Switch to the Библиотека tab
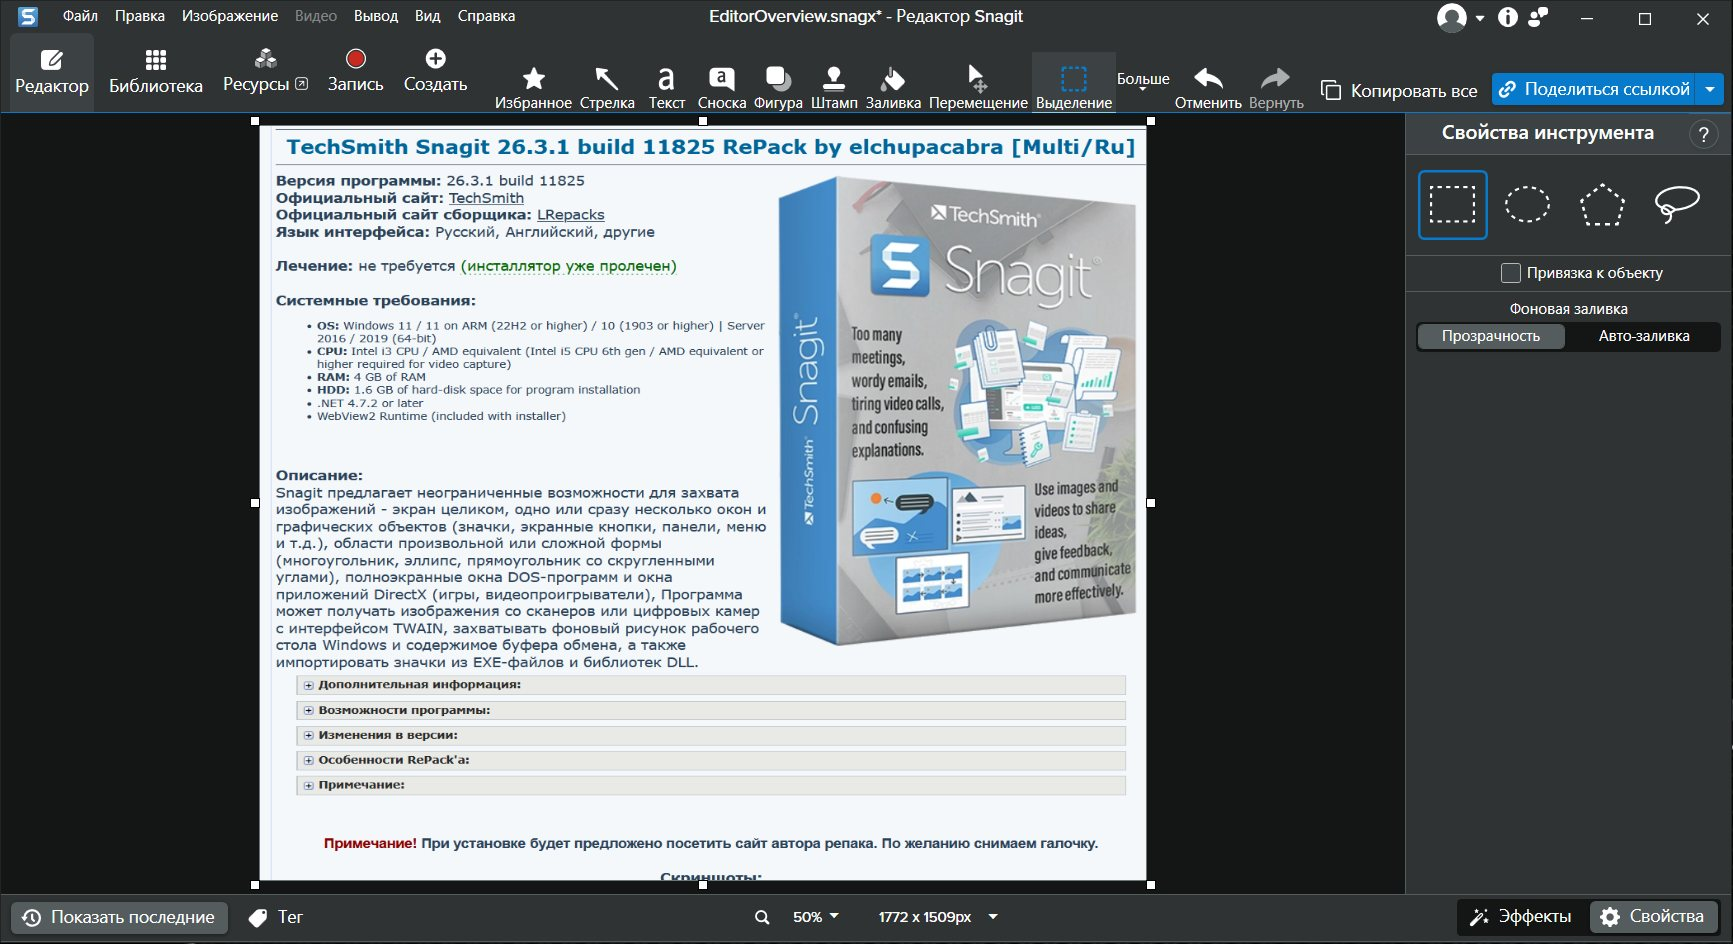1733x944 pixels. (156, 72)
